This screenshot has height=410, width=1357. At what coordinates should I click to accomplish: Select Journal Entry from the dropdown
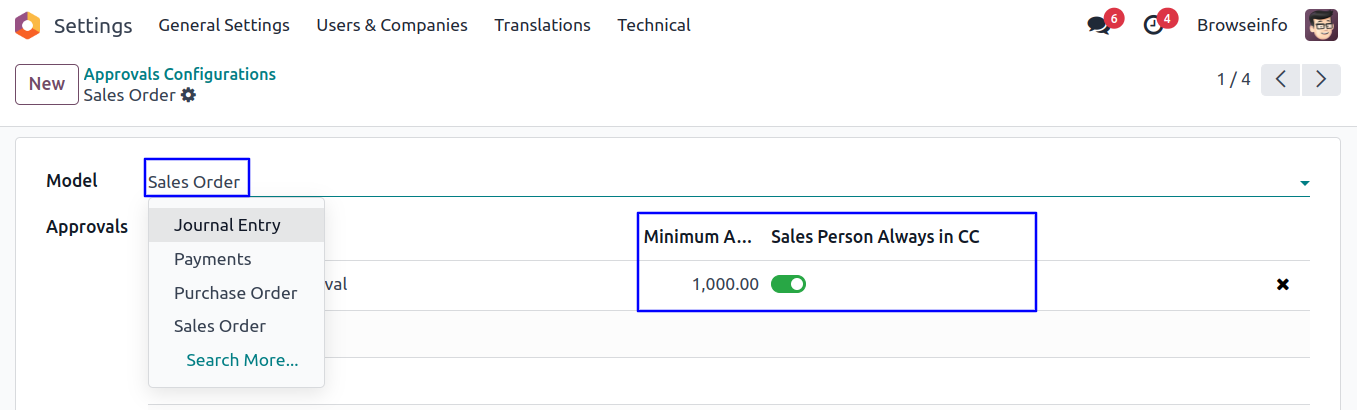tap(227, 225)
